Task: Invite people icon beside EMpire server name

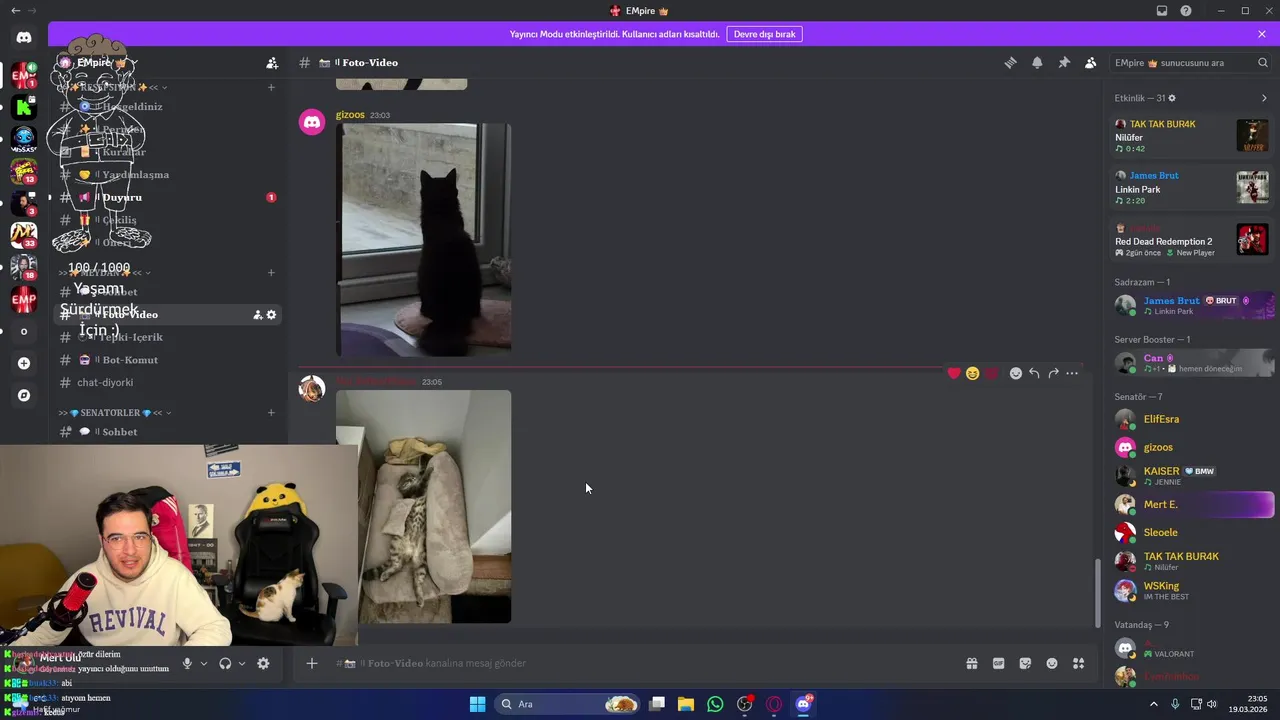Action: [272, 63]
